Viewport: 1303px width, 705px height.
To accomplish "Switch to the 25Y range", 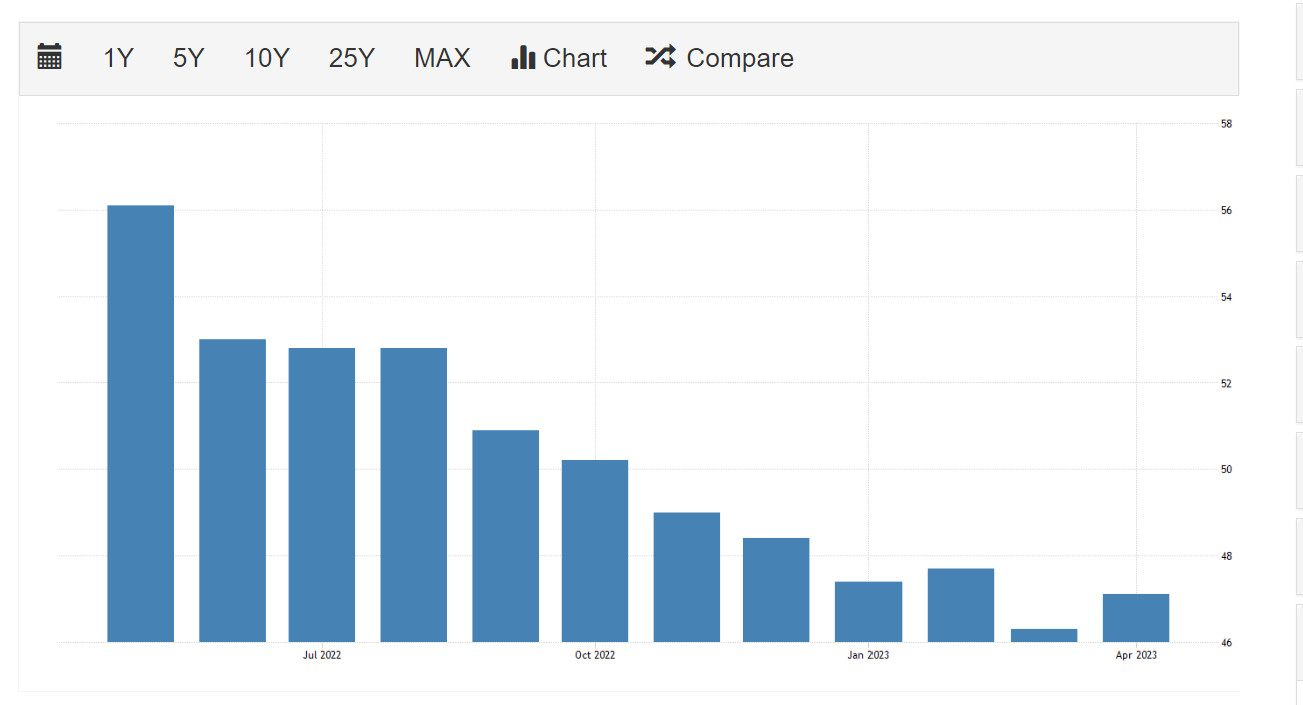I will (x=351, y=58).
